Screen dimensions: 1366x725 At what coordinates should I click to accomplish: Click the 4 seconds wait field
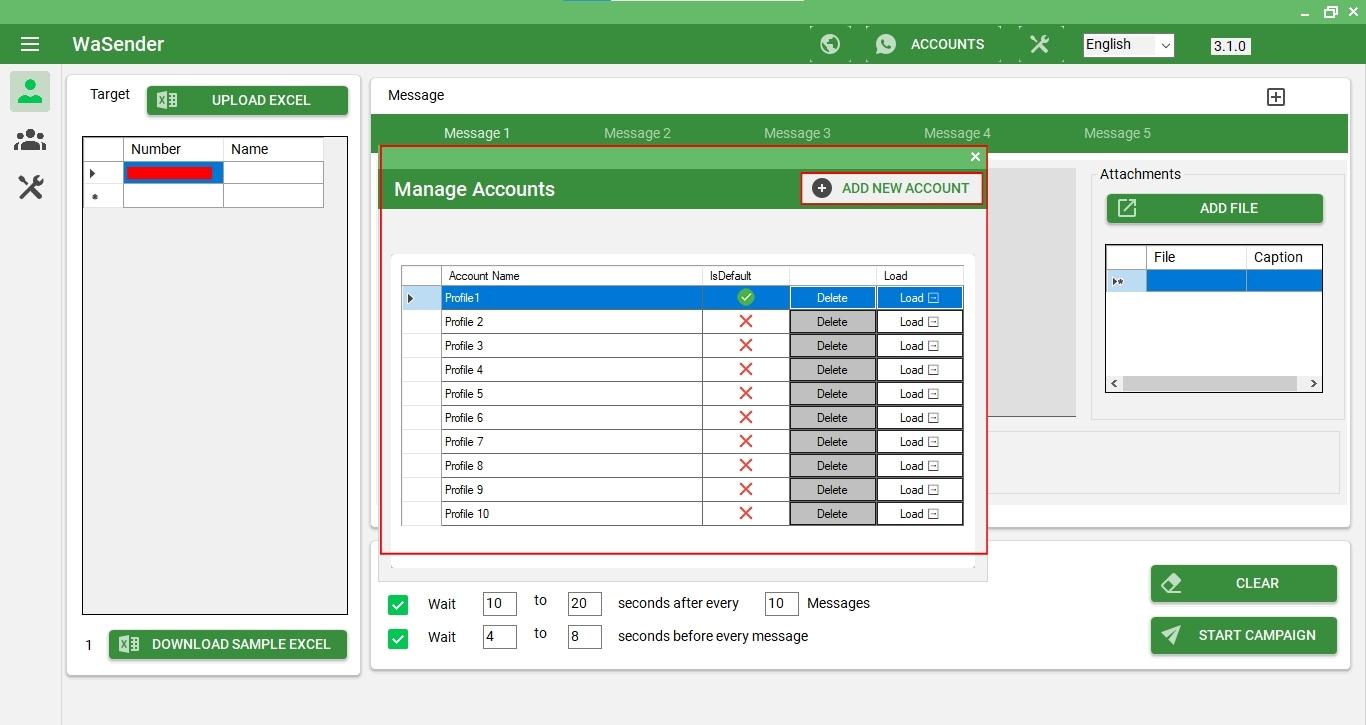[499, 636]
